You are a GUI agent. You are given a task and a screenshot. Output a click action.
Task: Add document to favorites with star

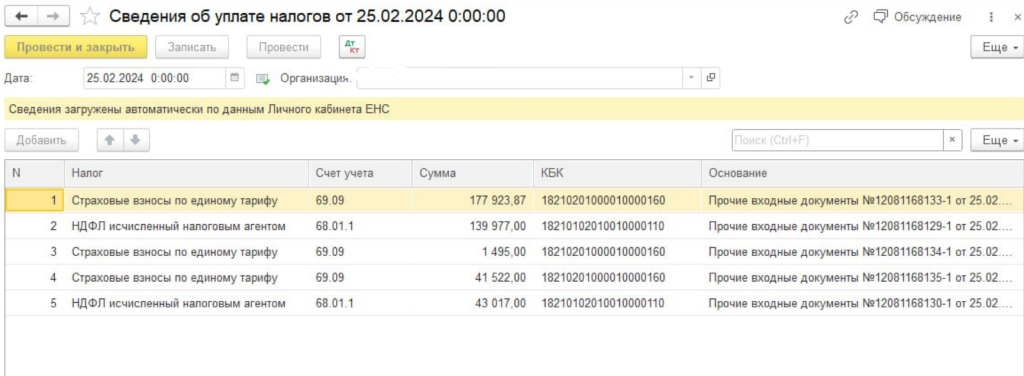tap(89, 16)
